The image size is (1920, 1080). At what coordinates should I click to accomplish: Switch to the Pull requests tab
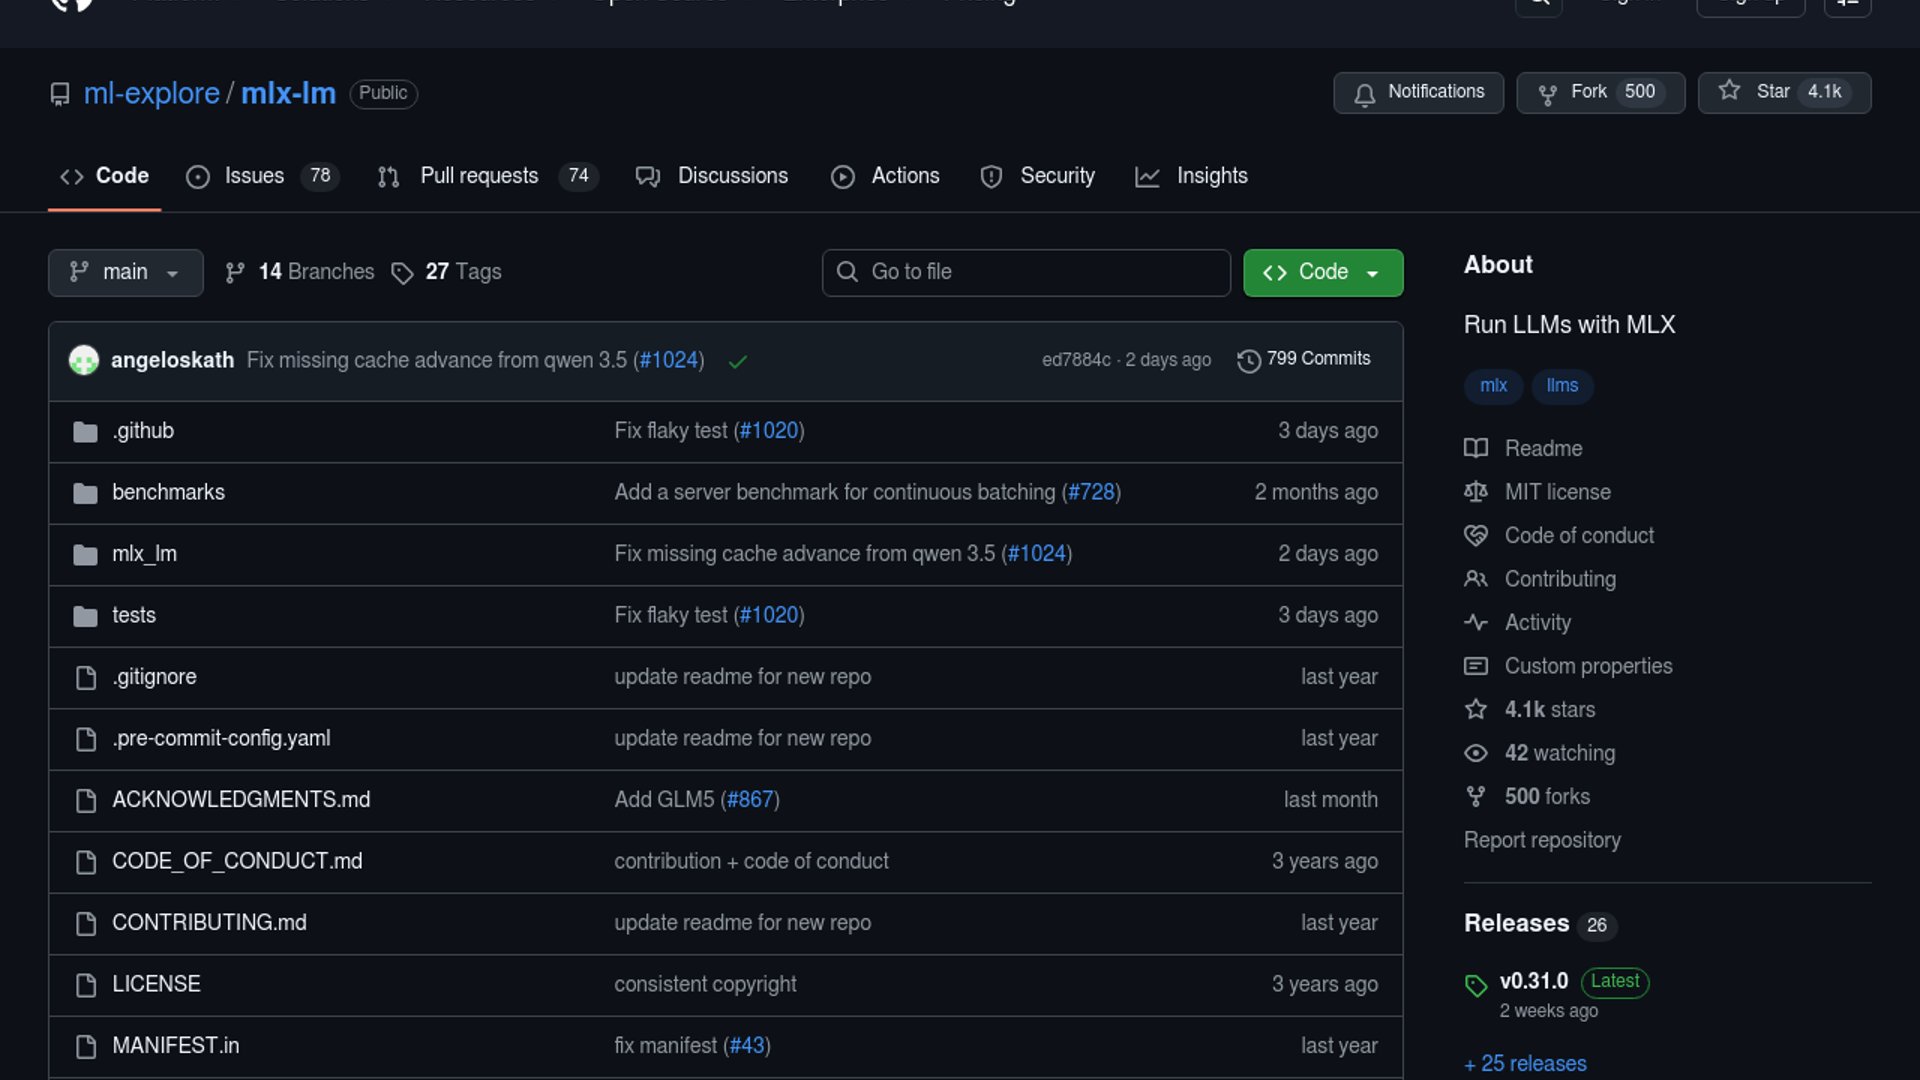click(x=478, y=176)
